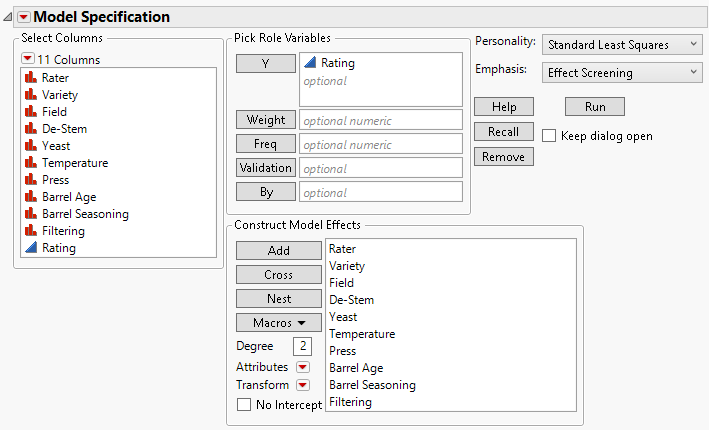Click the Degree input field
Viewport: 709px width, 430px height.
[x=302, y=346]
